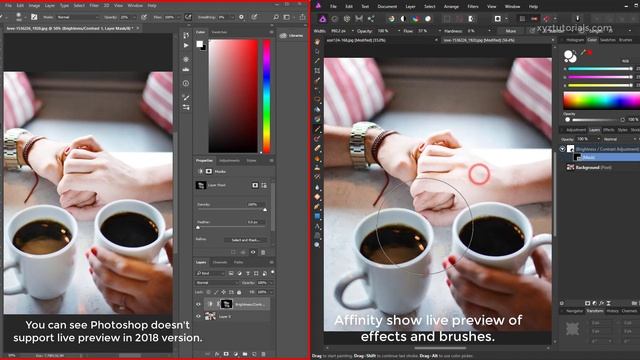Switch to Affinity Photo persona
The width and height of the screenshot is (640, 360).
(322, 19)
